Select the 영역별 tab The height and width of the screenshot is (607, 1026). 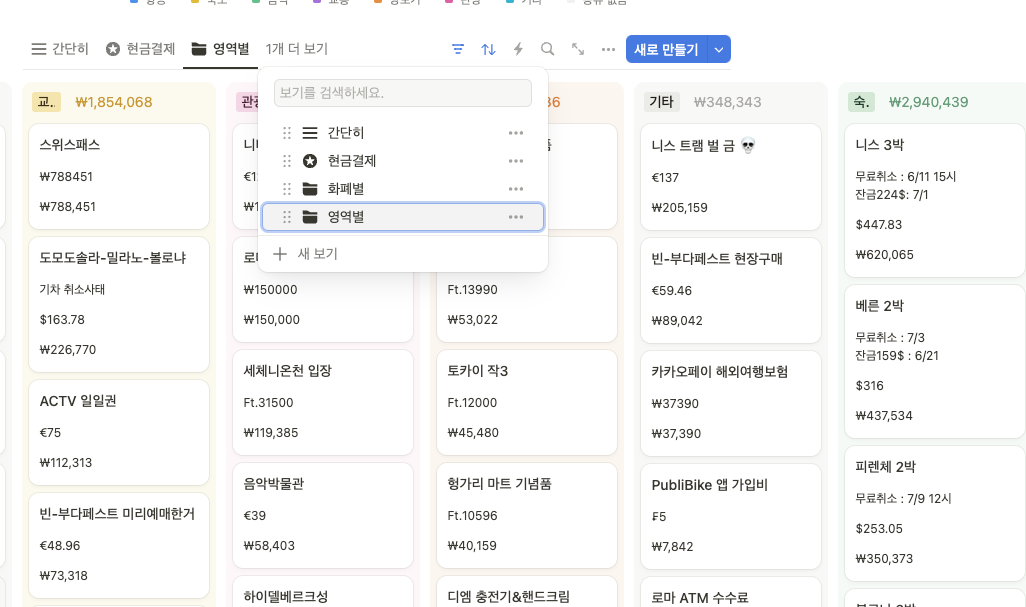click(x=221, y=49)
